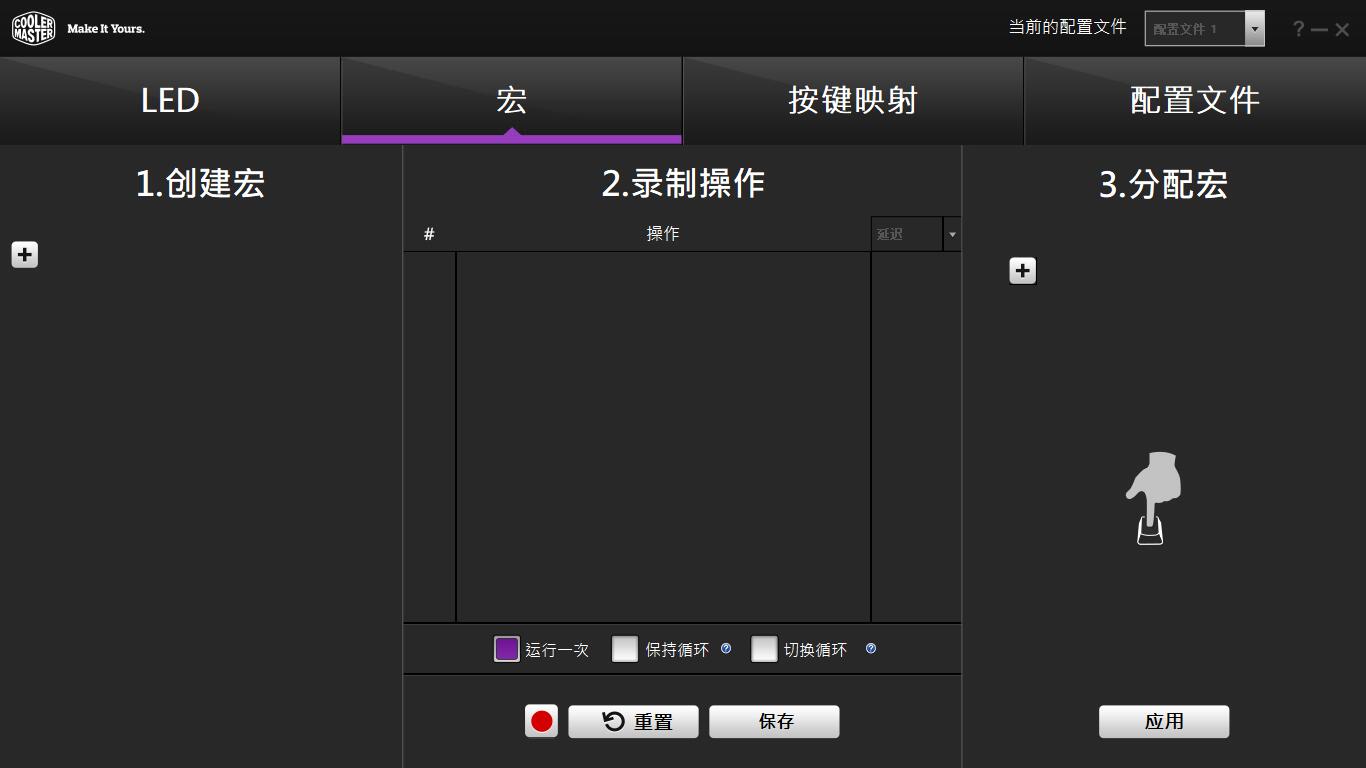Click the help question mark icon in title bar
Screen dimensions: 1366x768
[x=1297, y=28]
